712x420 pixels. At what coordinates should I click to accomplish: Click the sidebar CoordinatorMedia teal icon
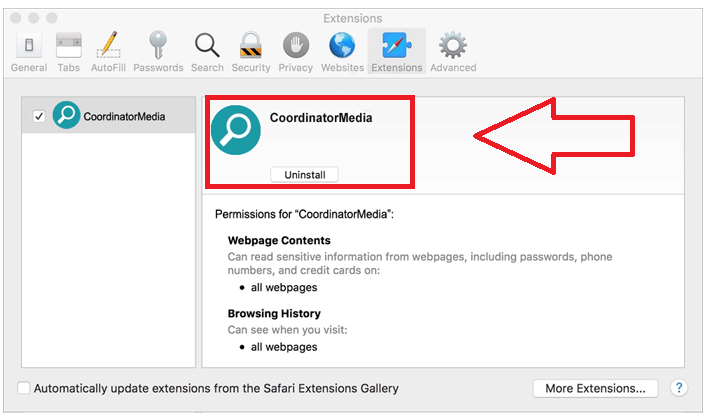click(66, 117)
